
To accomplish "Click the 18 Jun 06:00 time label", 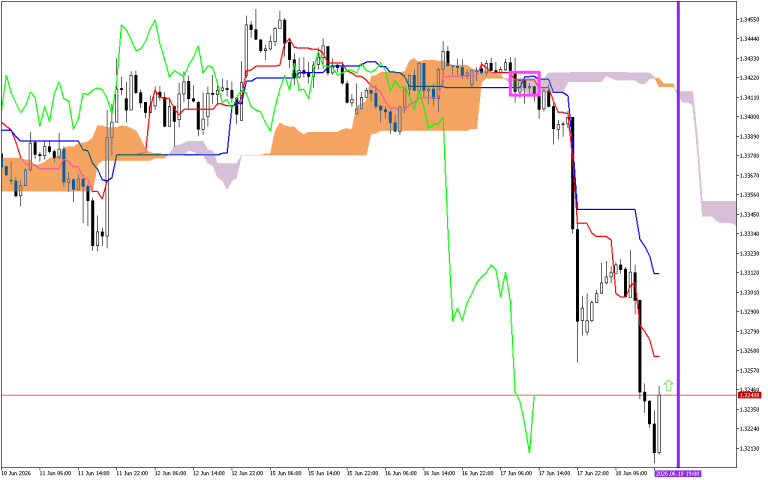I will click(x=632, y=473).
